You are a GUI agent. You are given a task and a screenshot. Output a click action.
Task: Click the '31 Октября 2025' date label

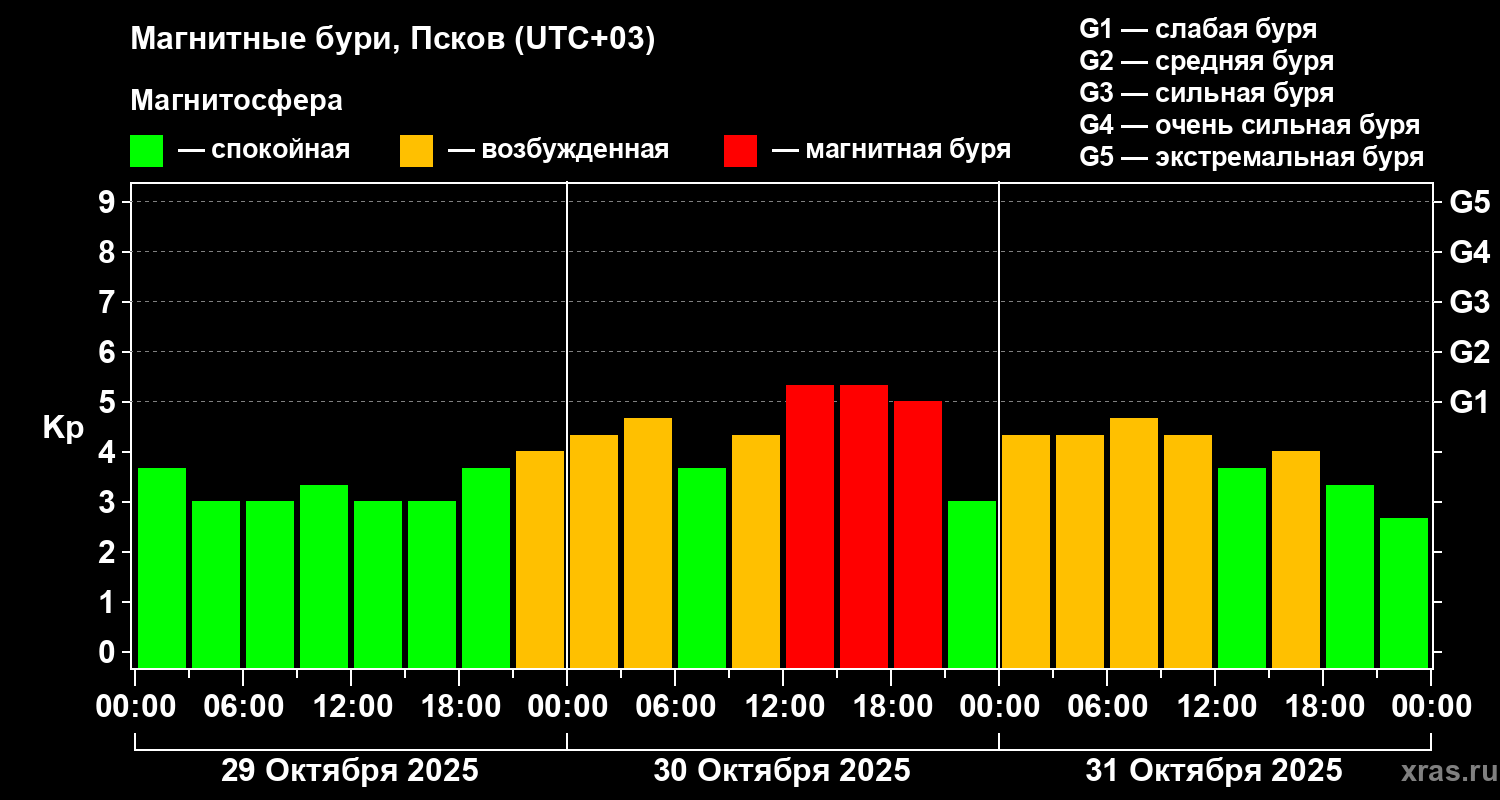pos(1214,771)
